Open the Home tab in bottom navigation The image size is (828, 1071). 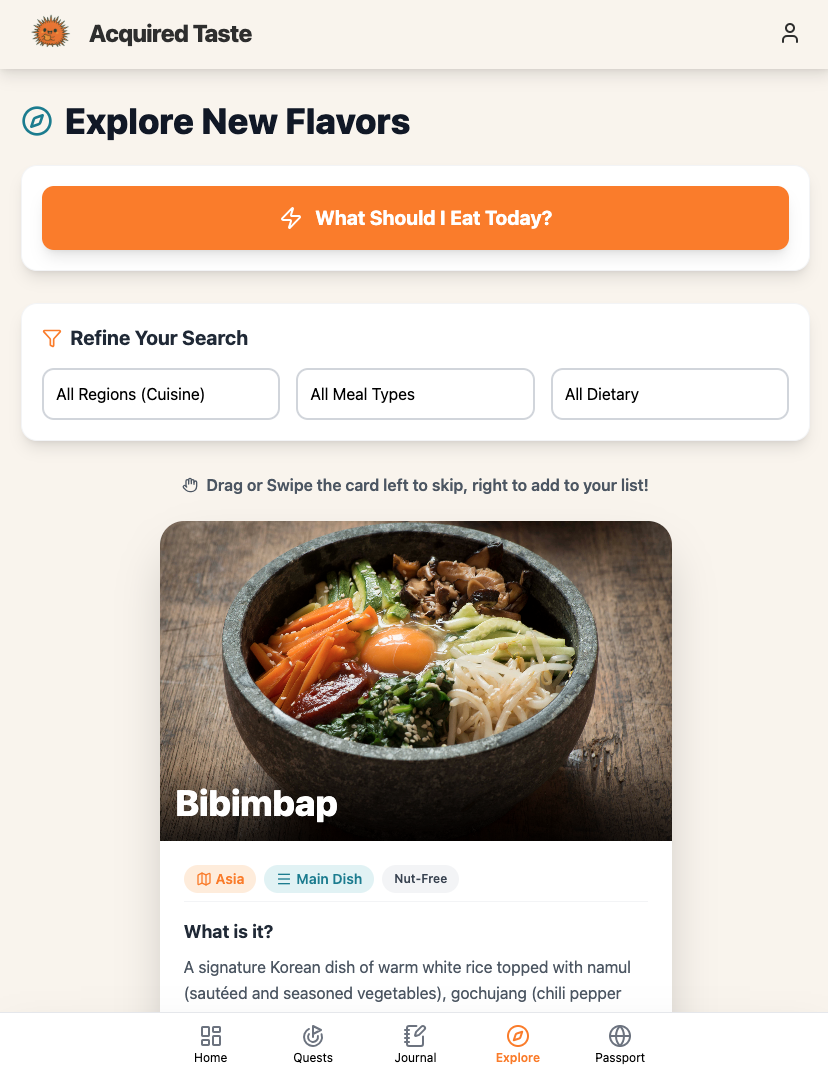[x=210, y=1043]
